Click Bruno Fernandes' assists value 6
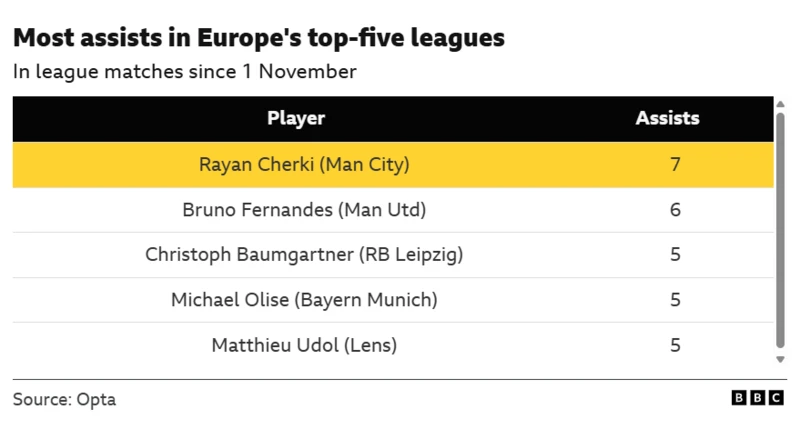 click(675, 209)
